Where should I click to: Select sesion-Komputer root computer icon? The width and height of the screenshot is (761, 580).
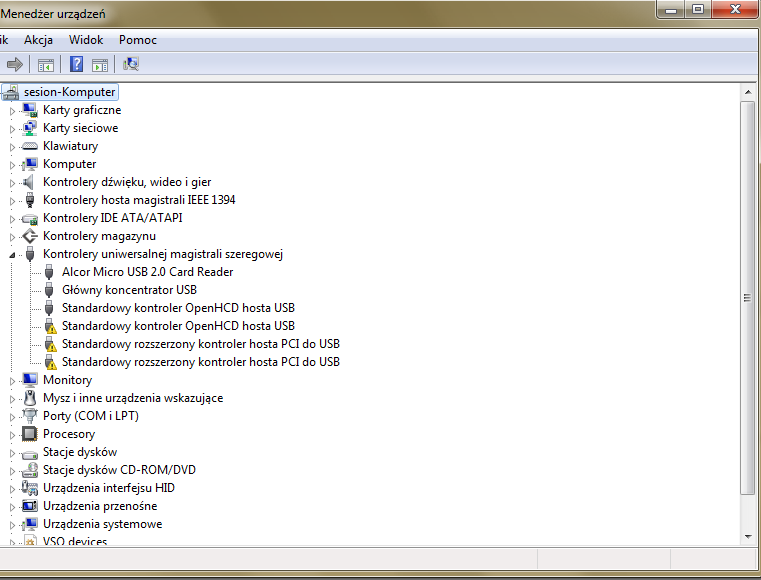click(x=11, y=92)
